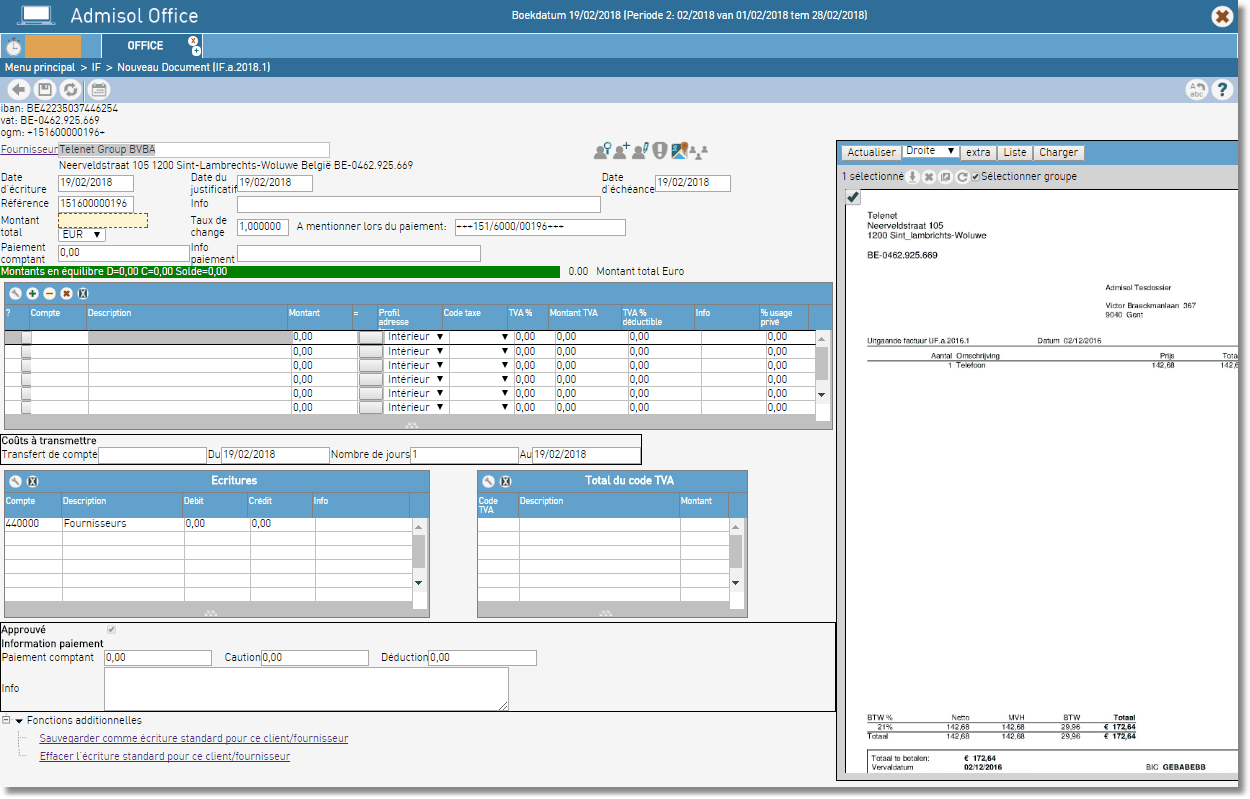Viewport: 1250px width, 799px height.
Task: Click rotate icon in document viewer
Action: point(962,177)
